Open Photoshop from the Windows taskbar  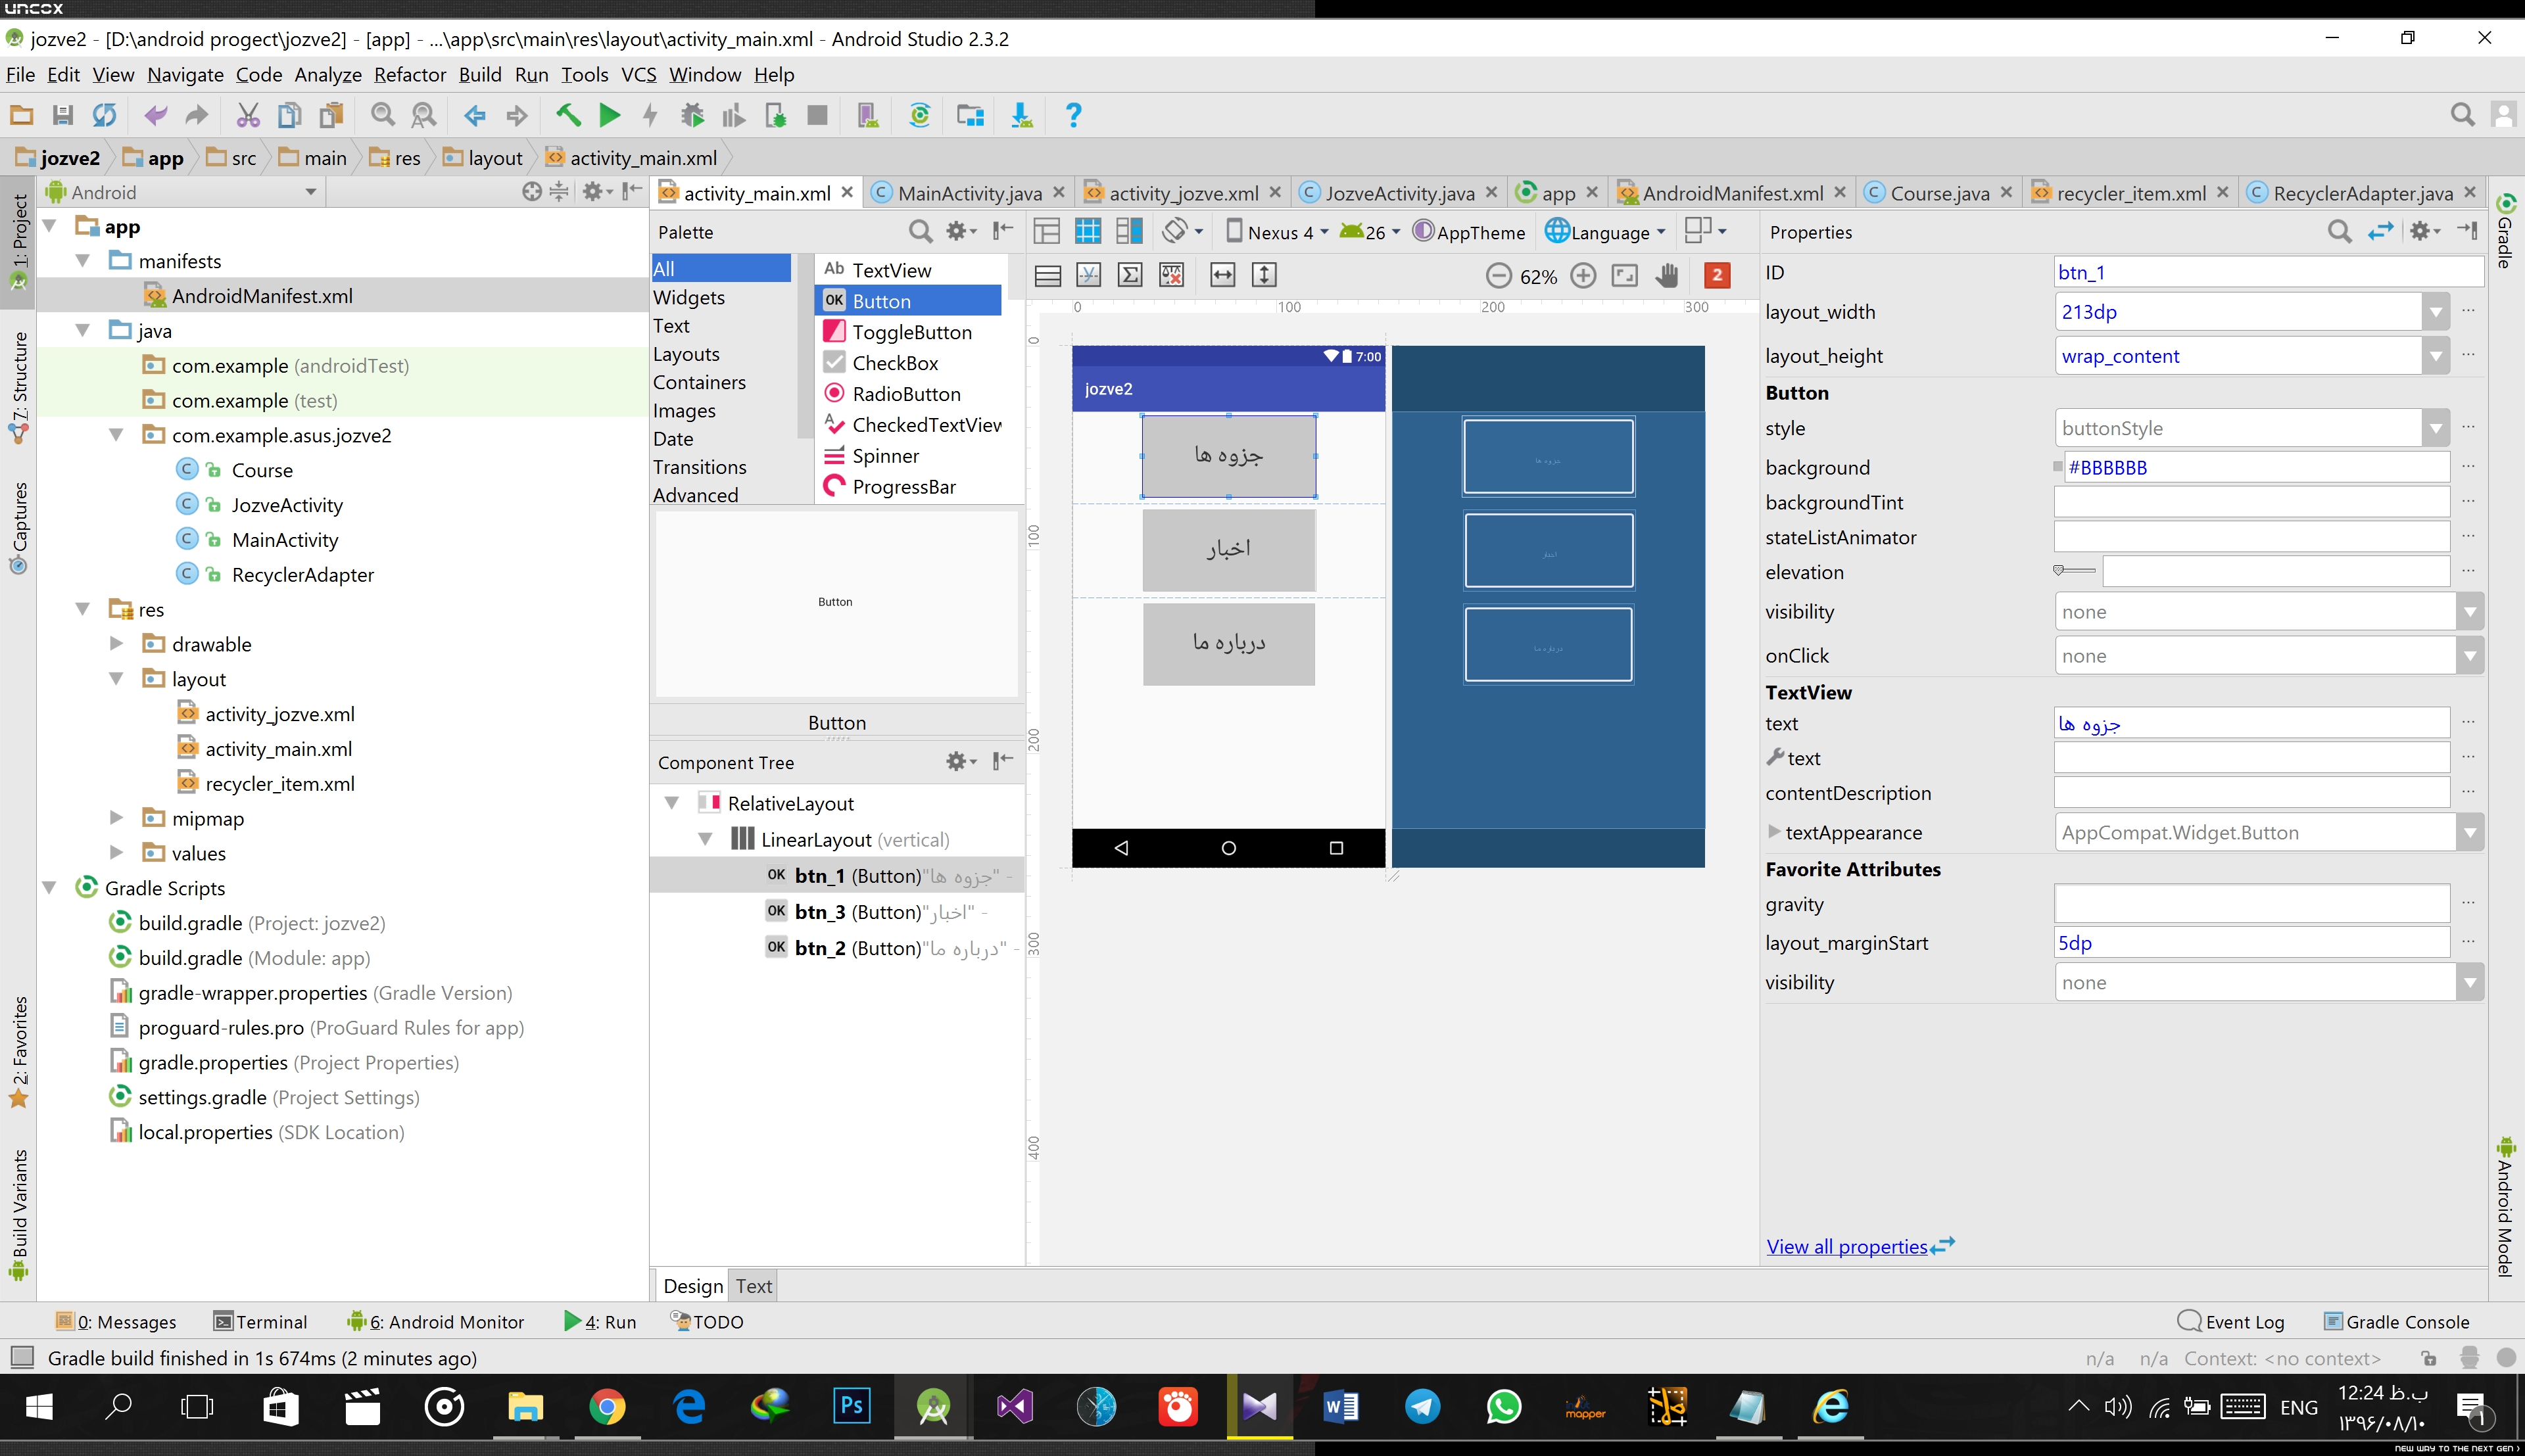(851, 1407)
